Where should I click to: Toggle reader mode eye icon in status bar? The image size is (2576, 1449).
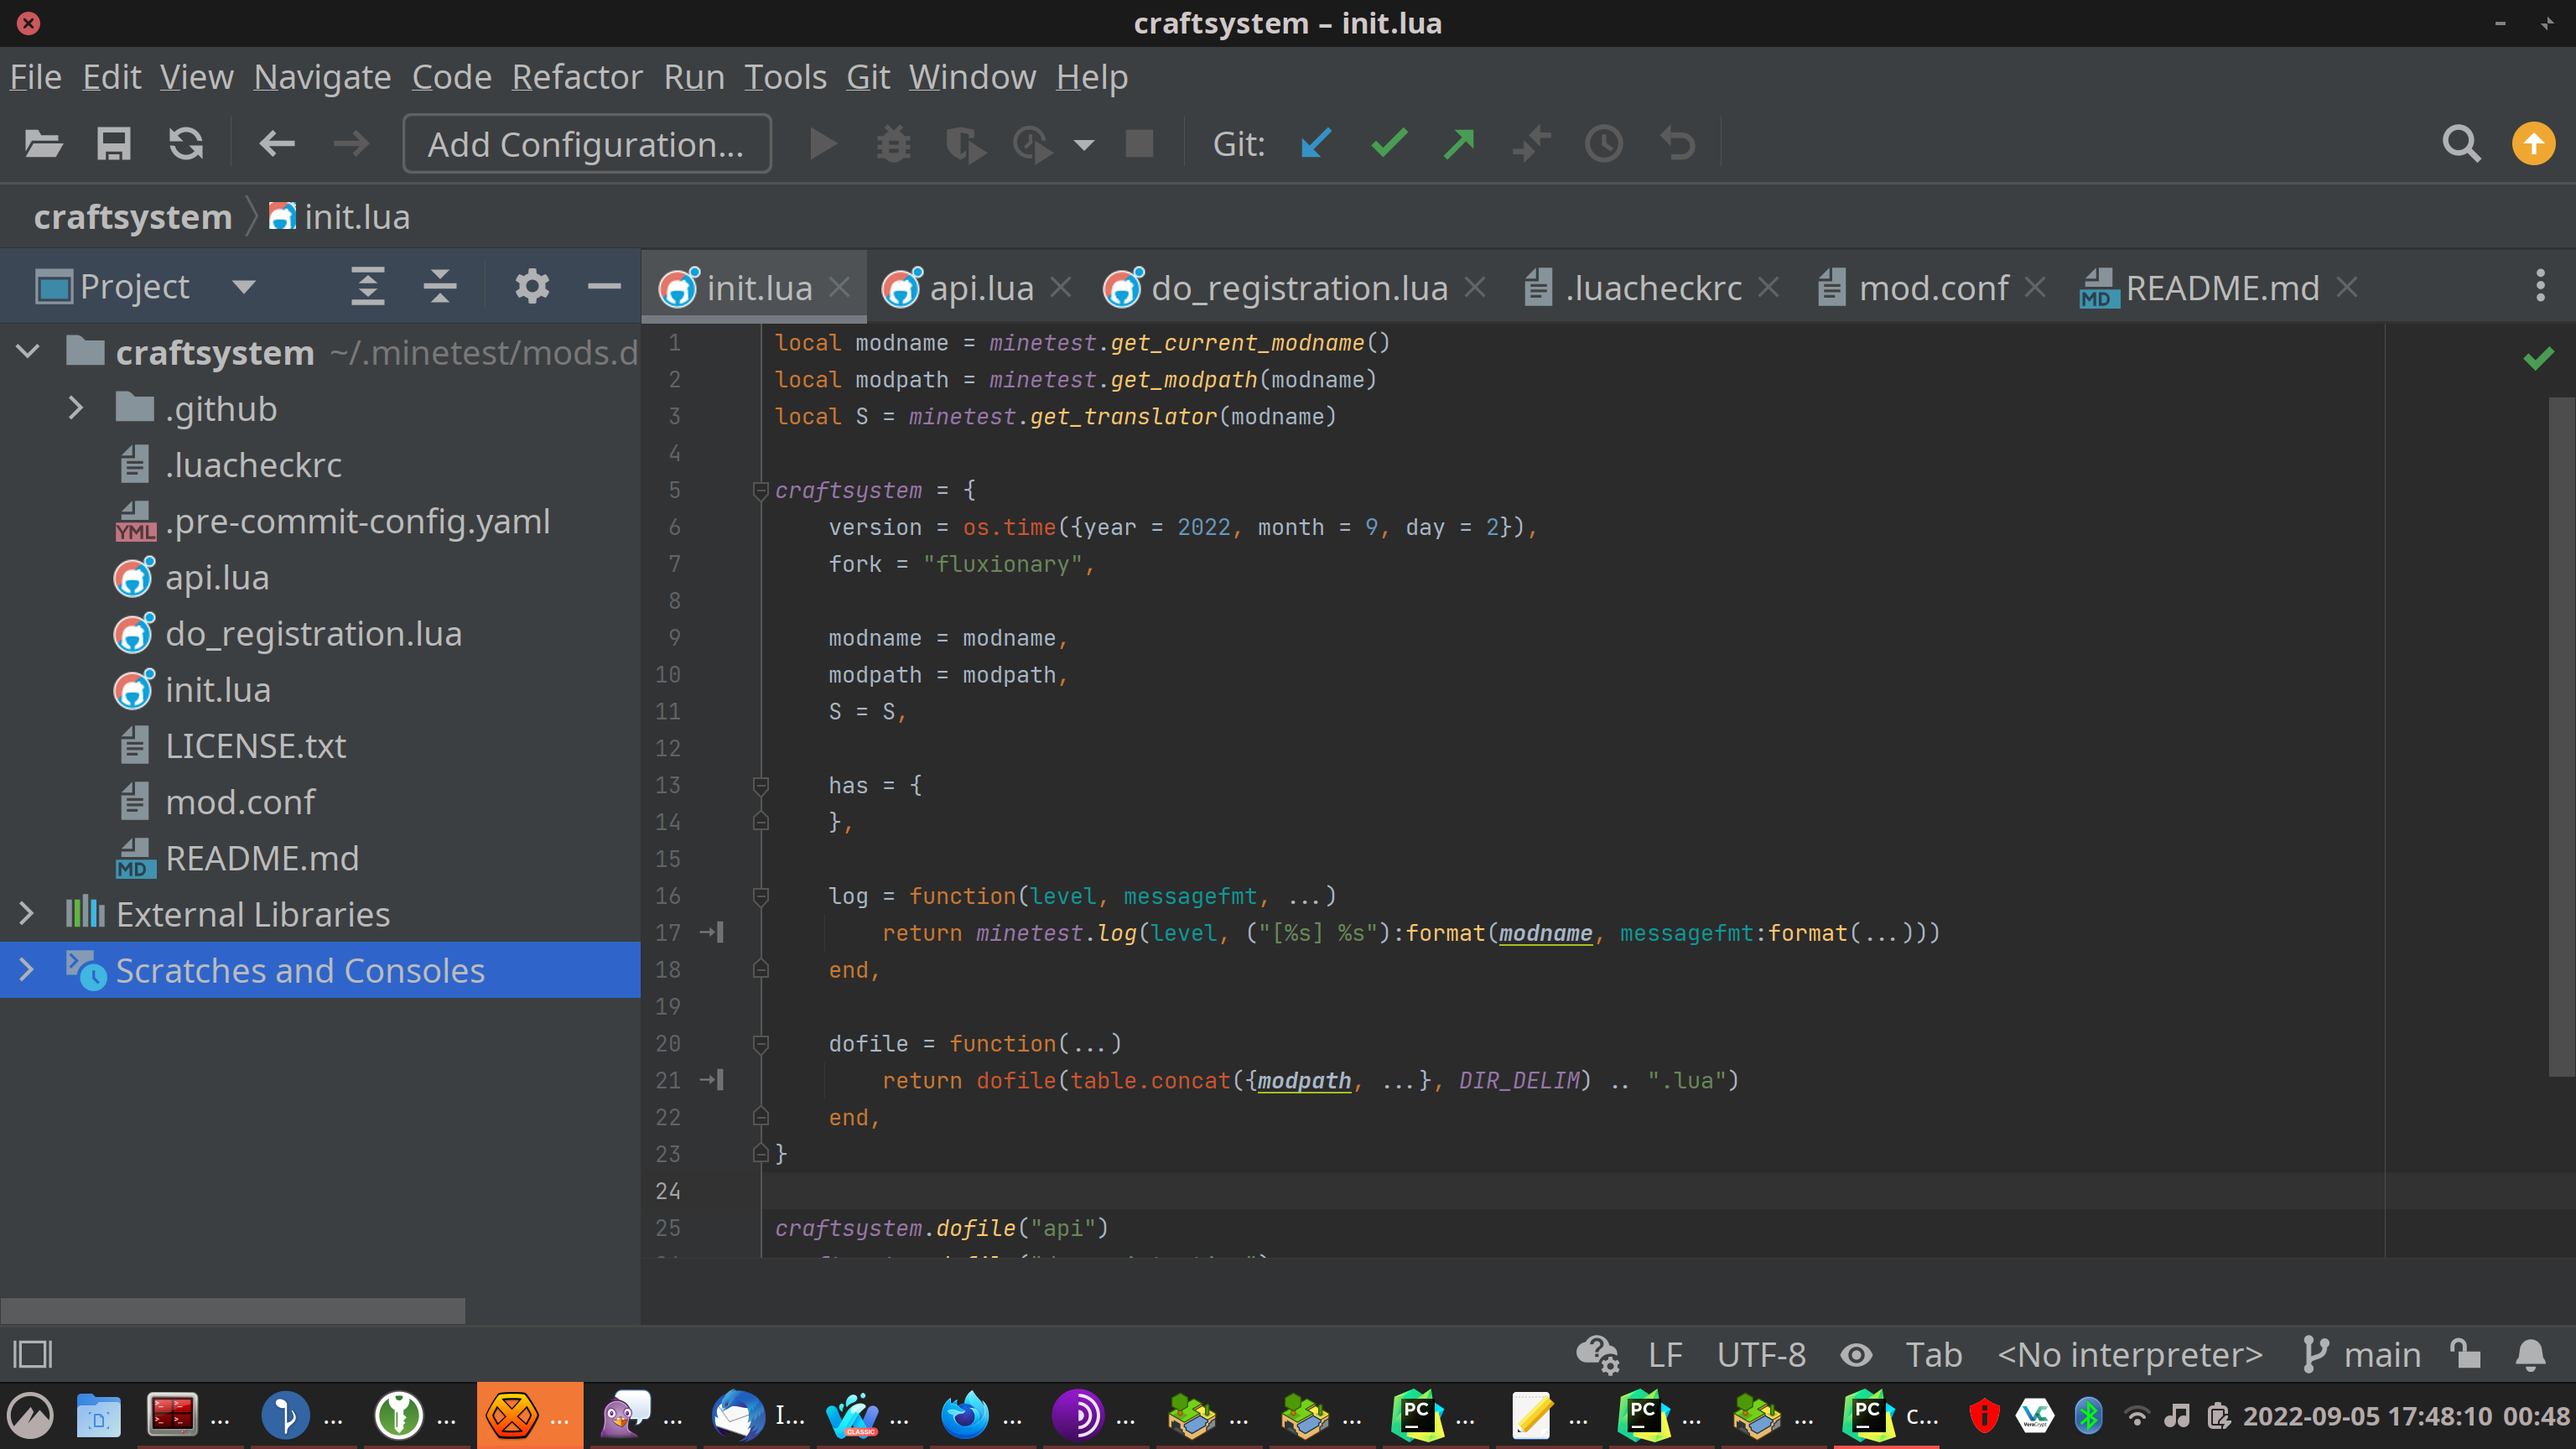tap(1856, 1355)
